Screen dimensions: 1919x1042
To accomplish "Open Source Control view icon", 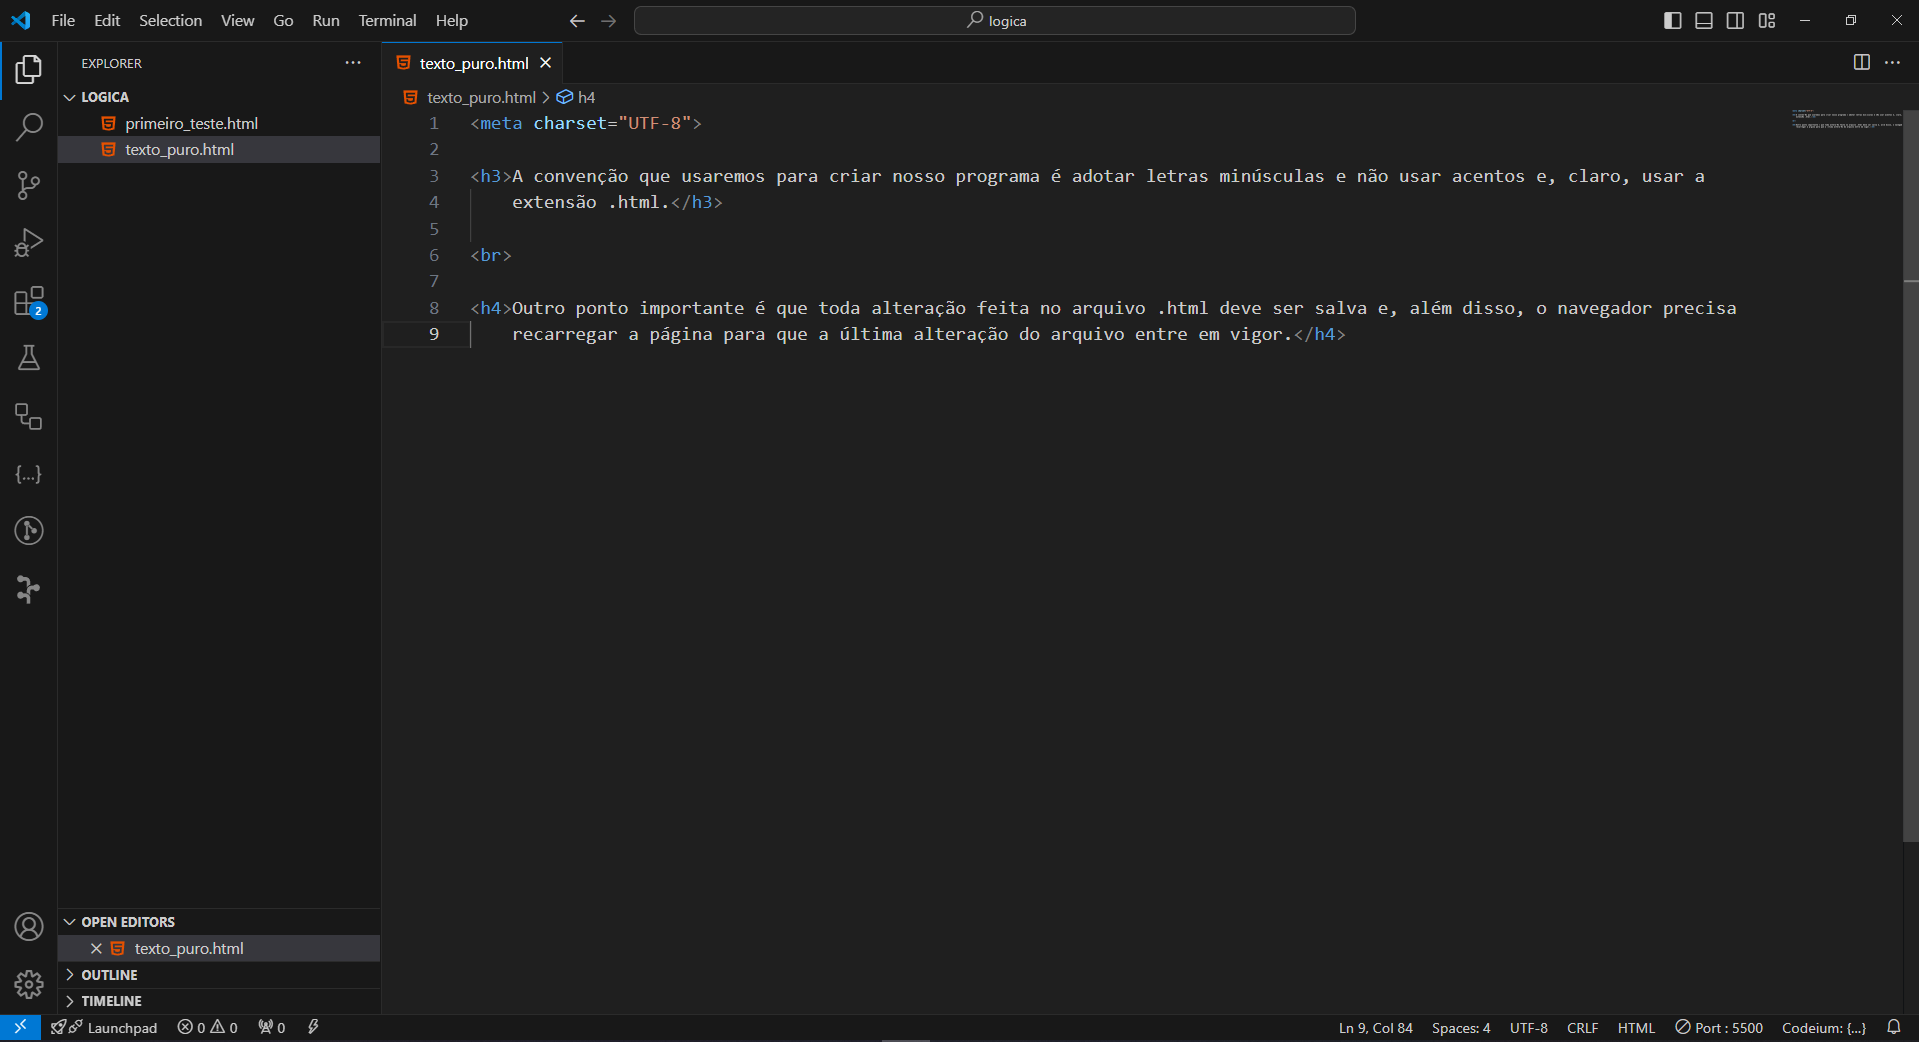I will click(29, 185).
